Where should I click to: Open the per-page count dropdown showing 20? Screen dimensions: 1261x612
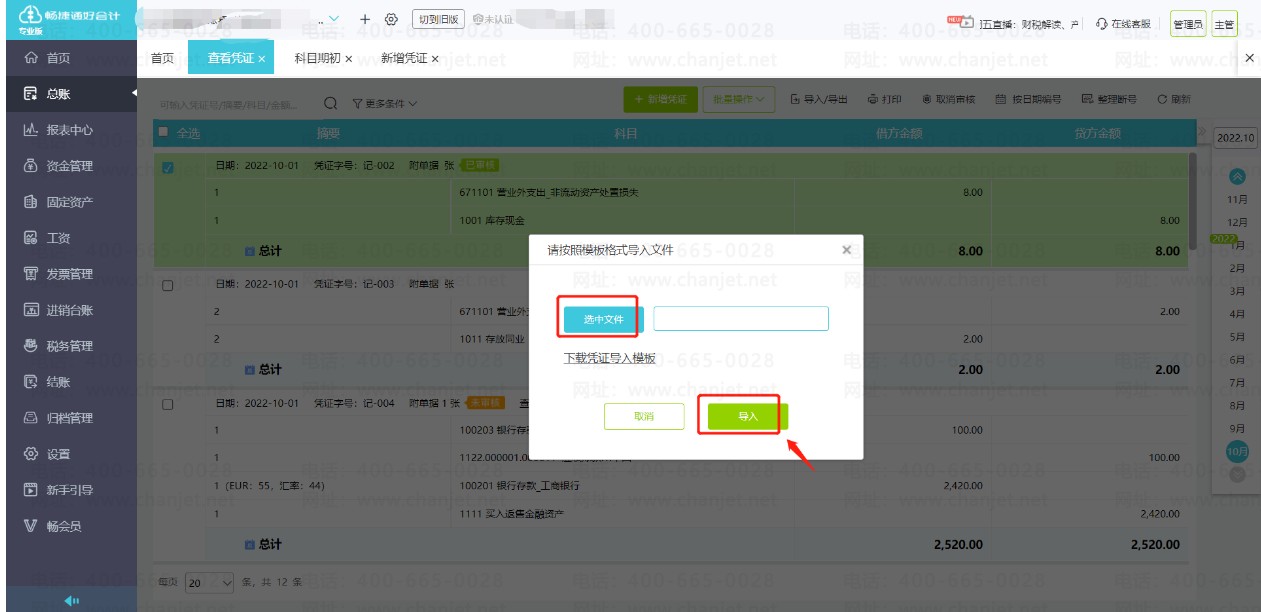pos(210,582)
